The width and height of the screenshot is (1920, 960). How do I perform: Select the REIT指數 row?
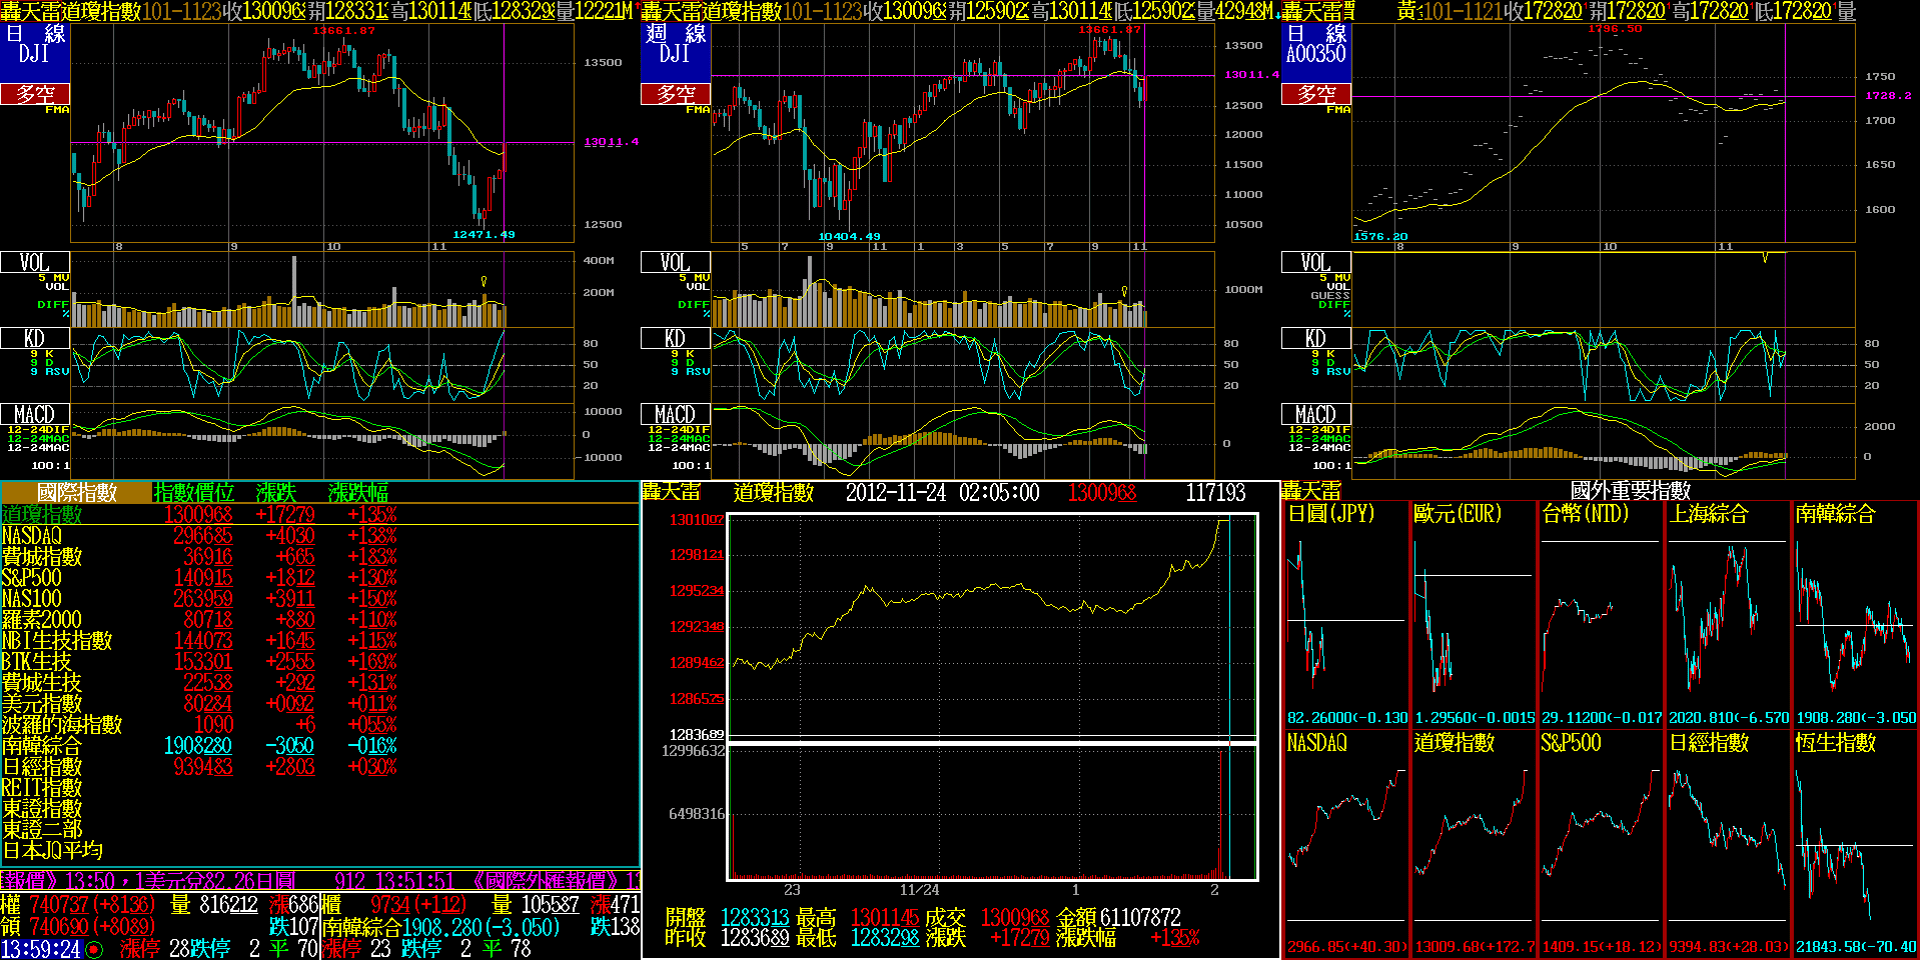(x=320, y=787)
